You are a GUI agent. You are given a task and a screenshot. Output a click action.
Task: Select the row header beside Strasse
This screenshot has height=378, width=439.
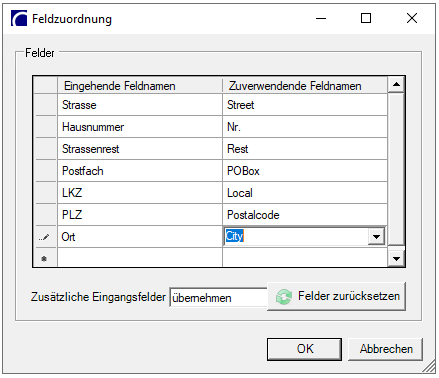pyautogui.click(x=46, y=105)
